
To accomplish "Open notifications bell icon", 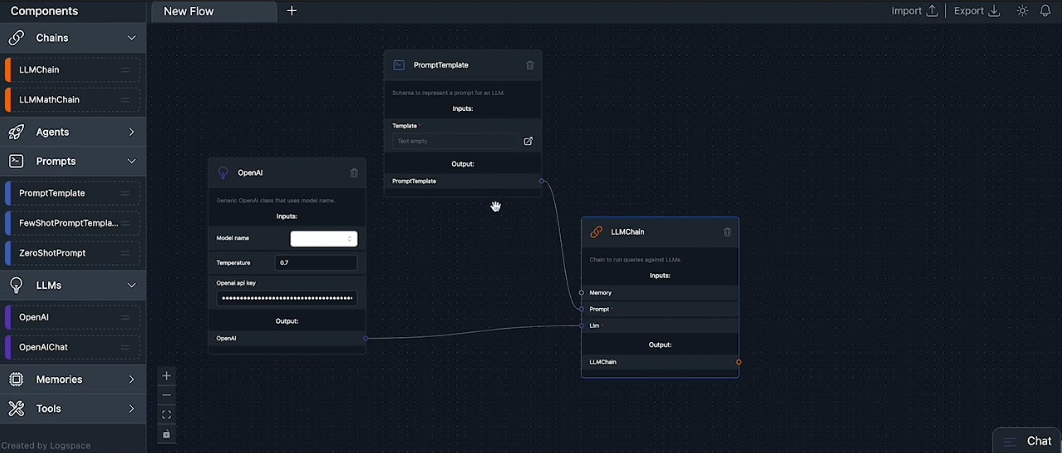I will coord(1045,11).
